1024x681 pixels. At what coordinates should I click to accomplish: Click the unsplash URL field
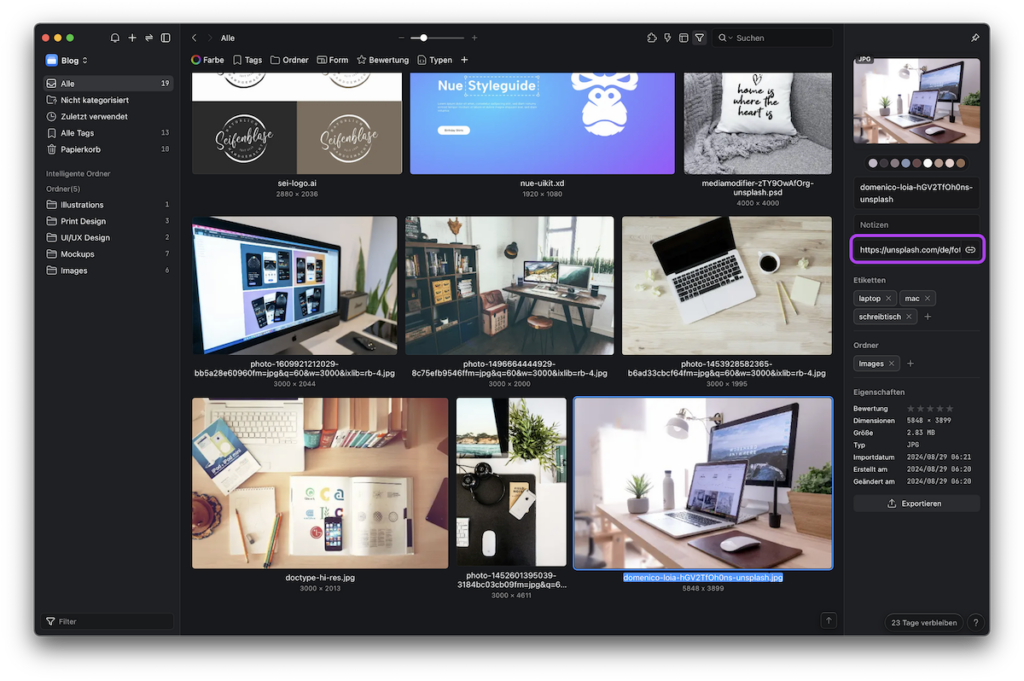point(909,249)
